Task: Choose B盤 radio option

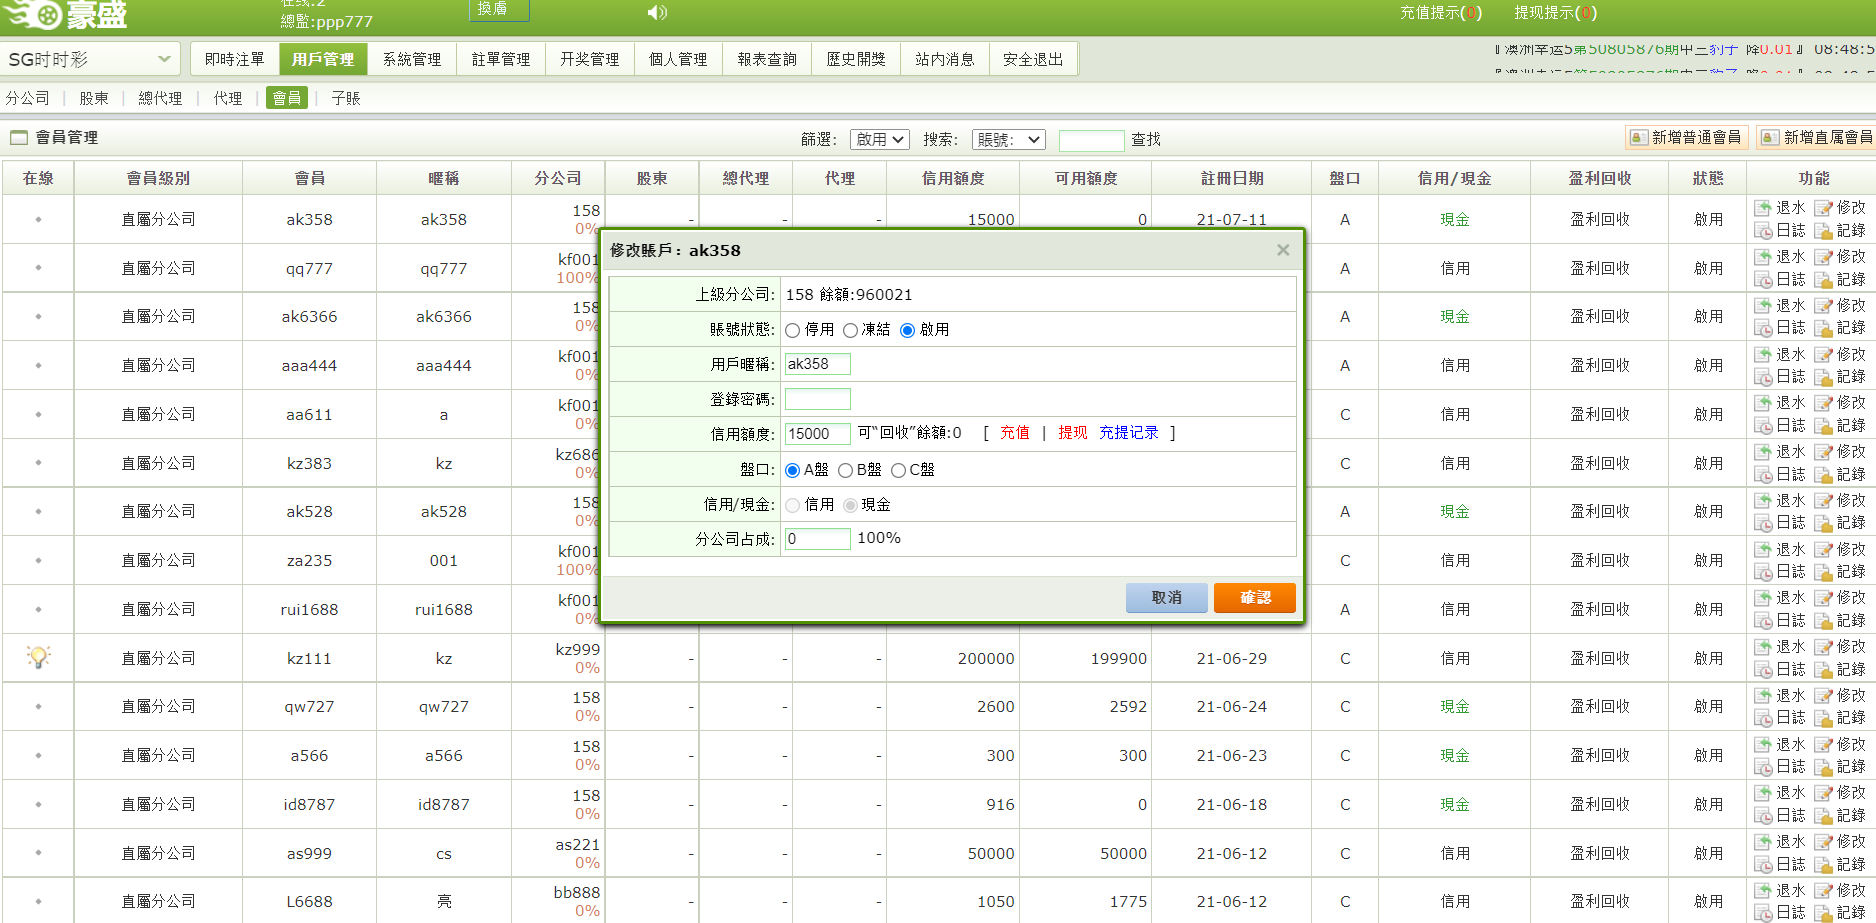Action: (845, 470)
